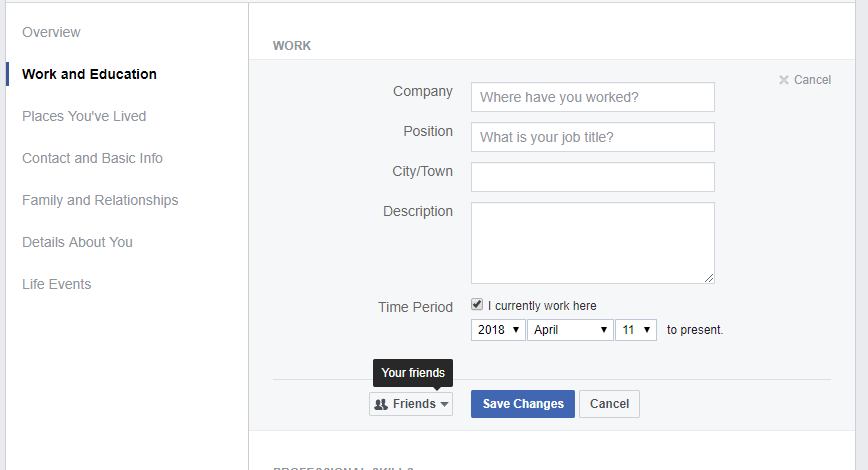Click the City/Town text box

(x=592, y=177)
